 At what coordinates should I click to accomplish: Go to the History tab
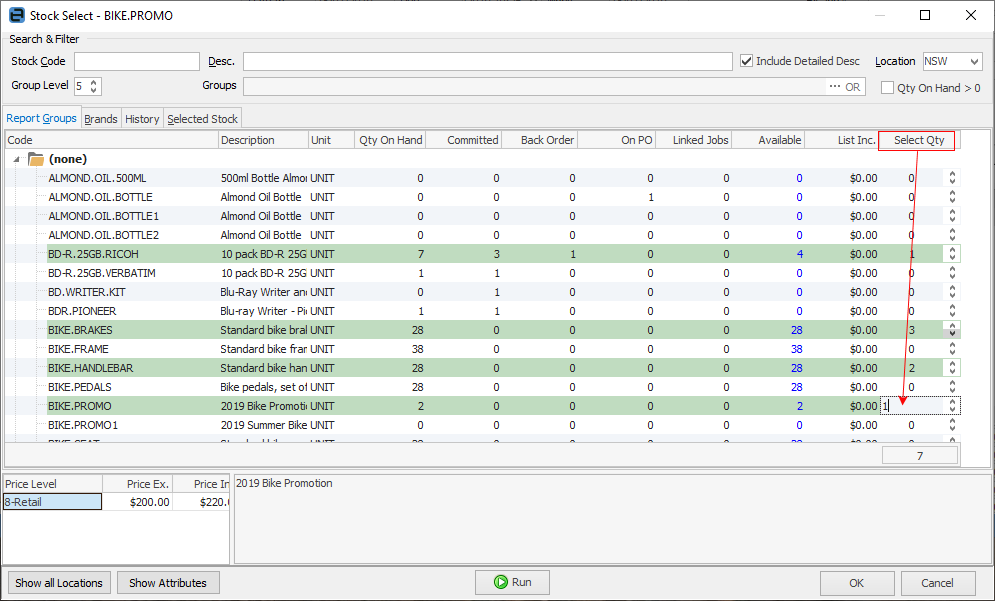pos(142,119)
